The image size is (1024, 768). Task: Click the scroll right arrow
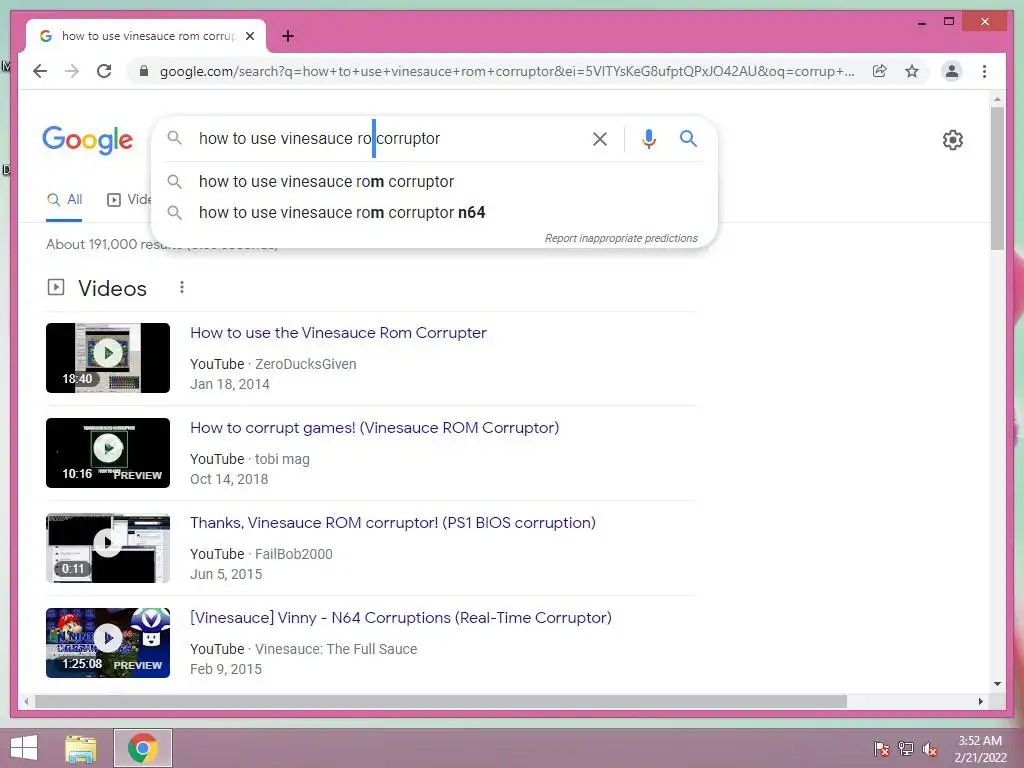pyautogui.click(x=980, y=701)
